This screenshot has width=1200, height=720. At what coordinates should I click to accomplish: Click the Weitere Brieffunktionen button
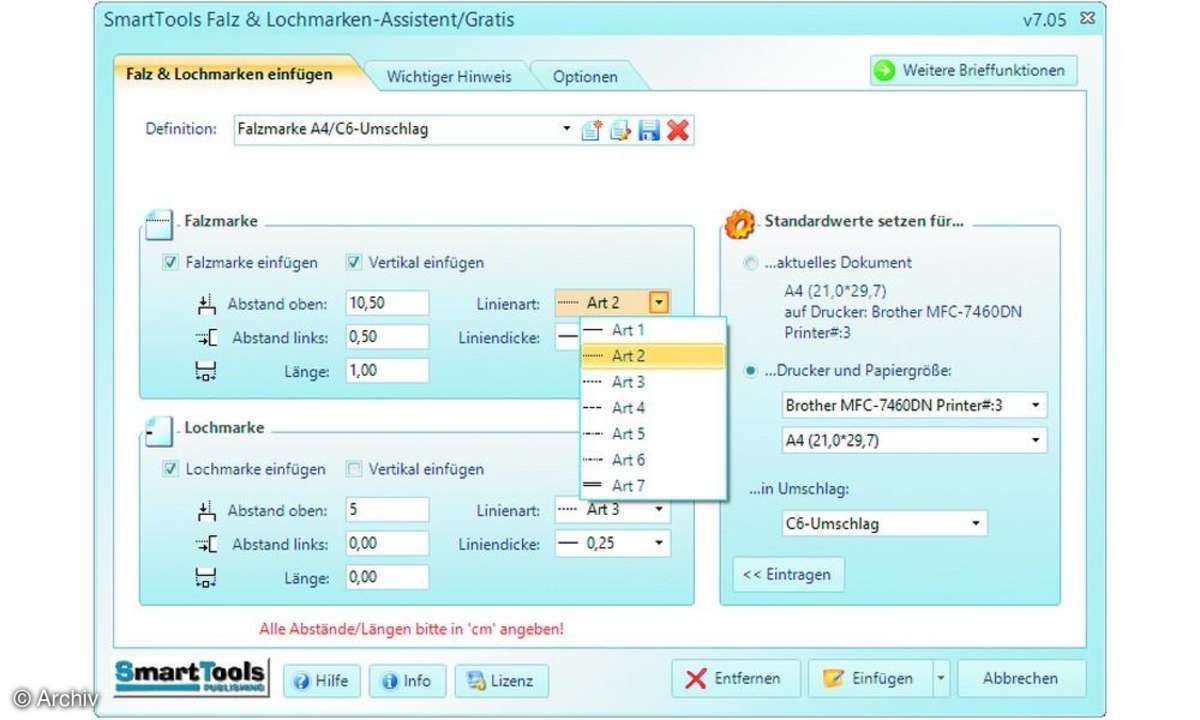pos(974,71)
